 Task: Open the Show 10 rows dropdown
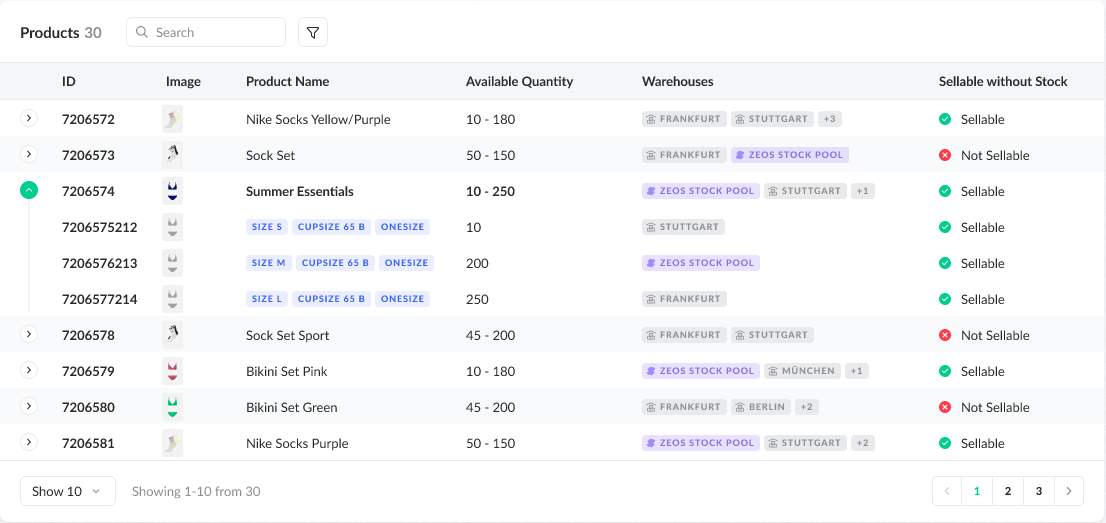point(67,491)
